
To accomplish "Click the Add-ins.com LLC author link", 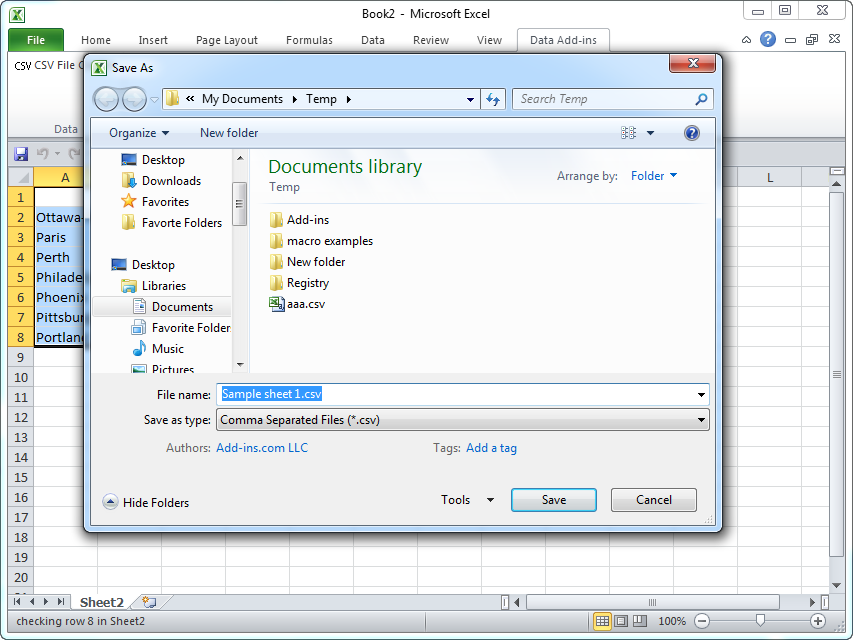I will click(262, 448).
